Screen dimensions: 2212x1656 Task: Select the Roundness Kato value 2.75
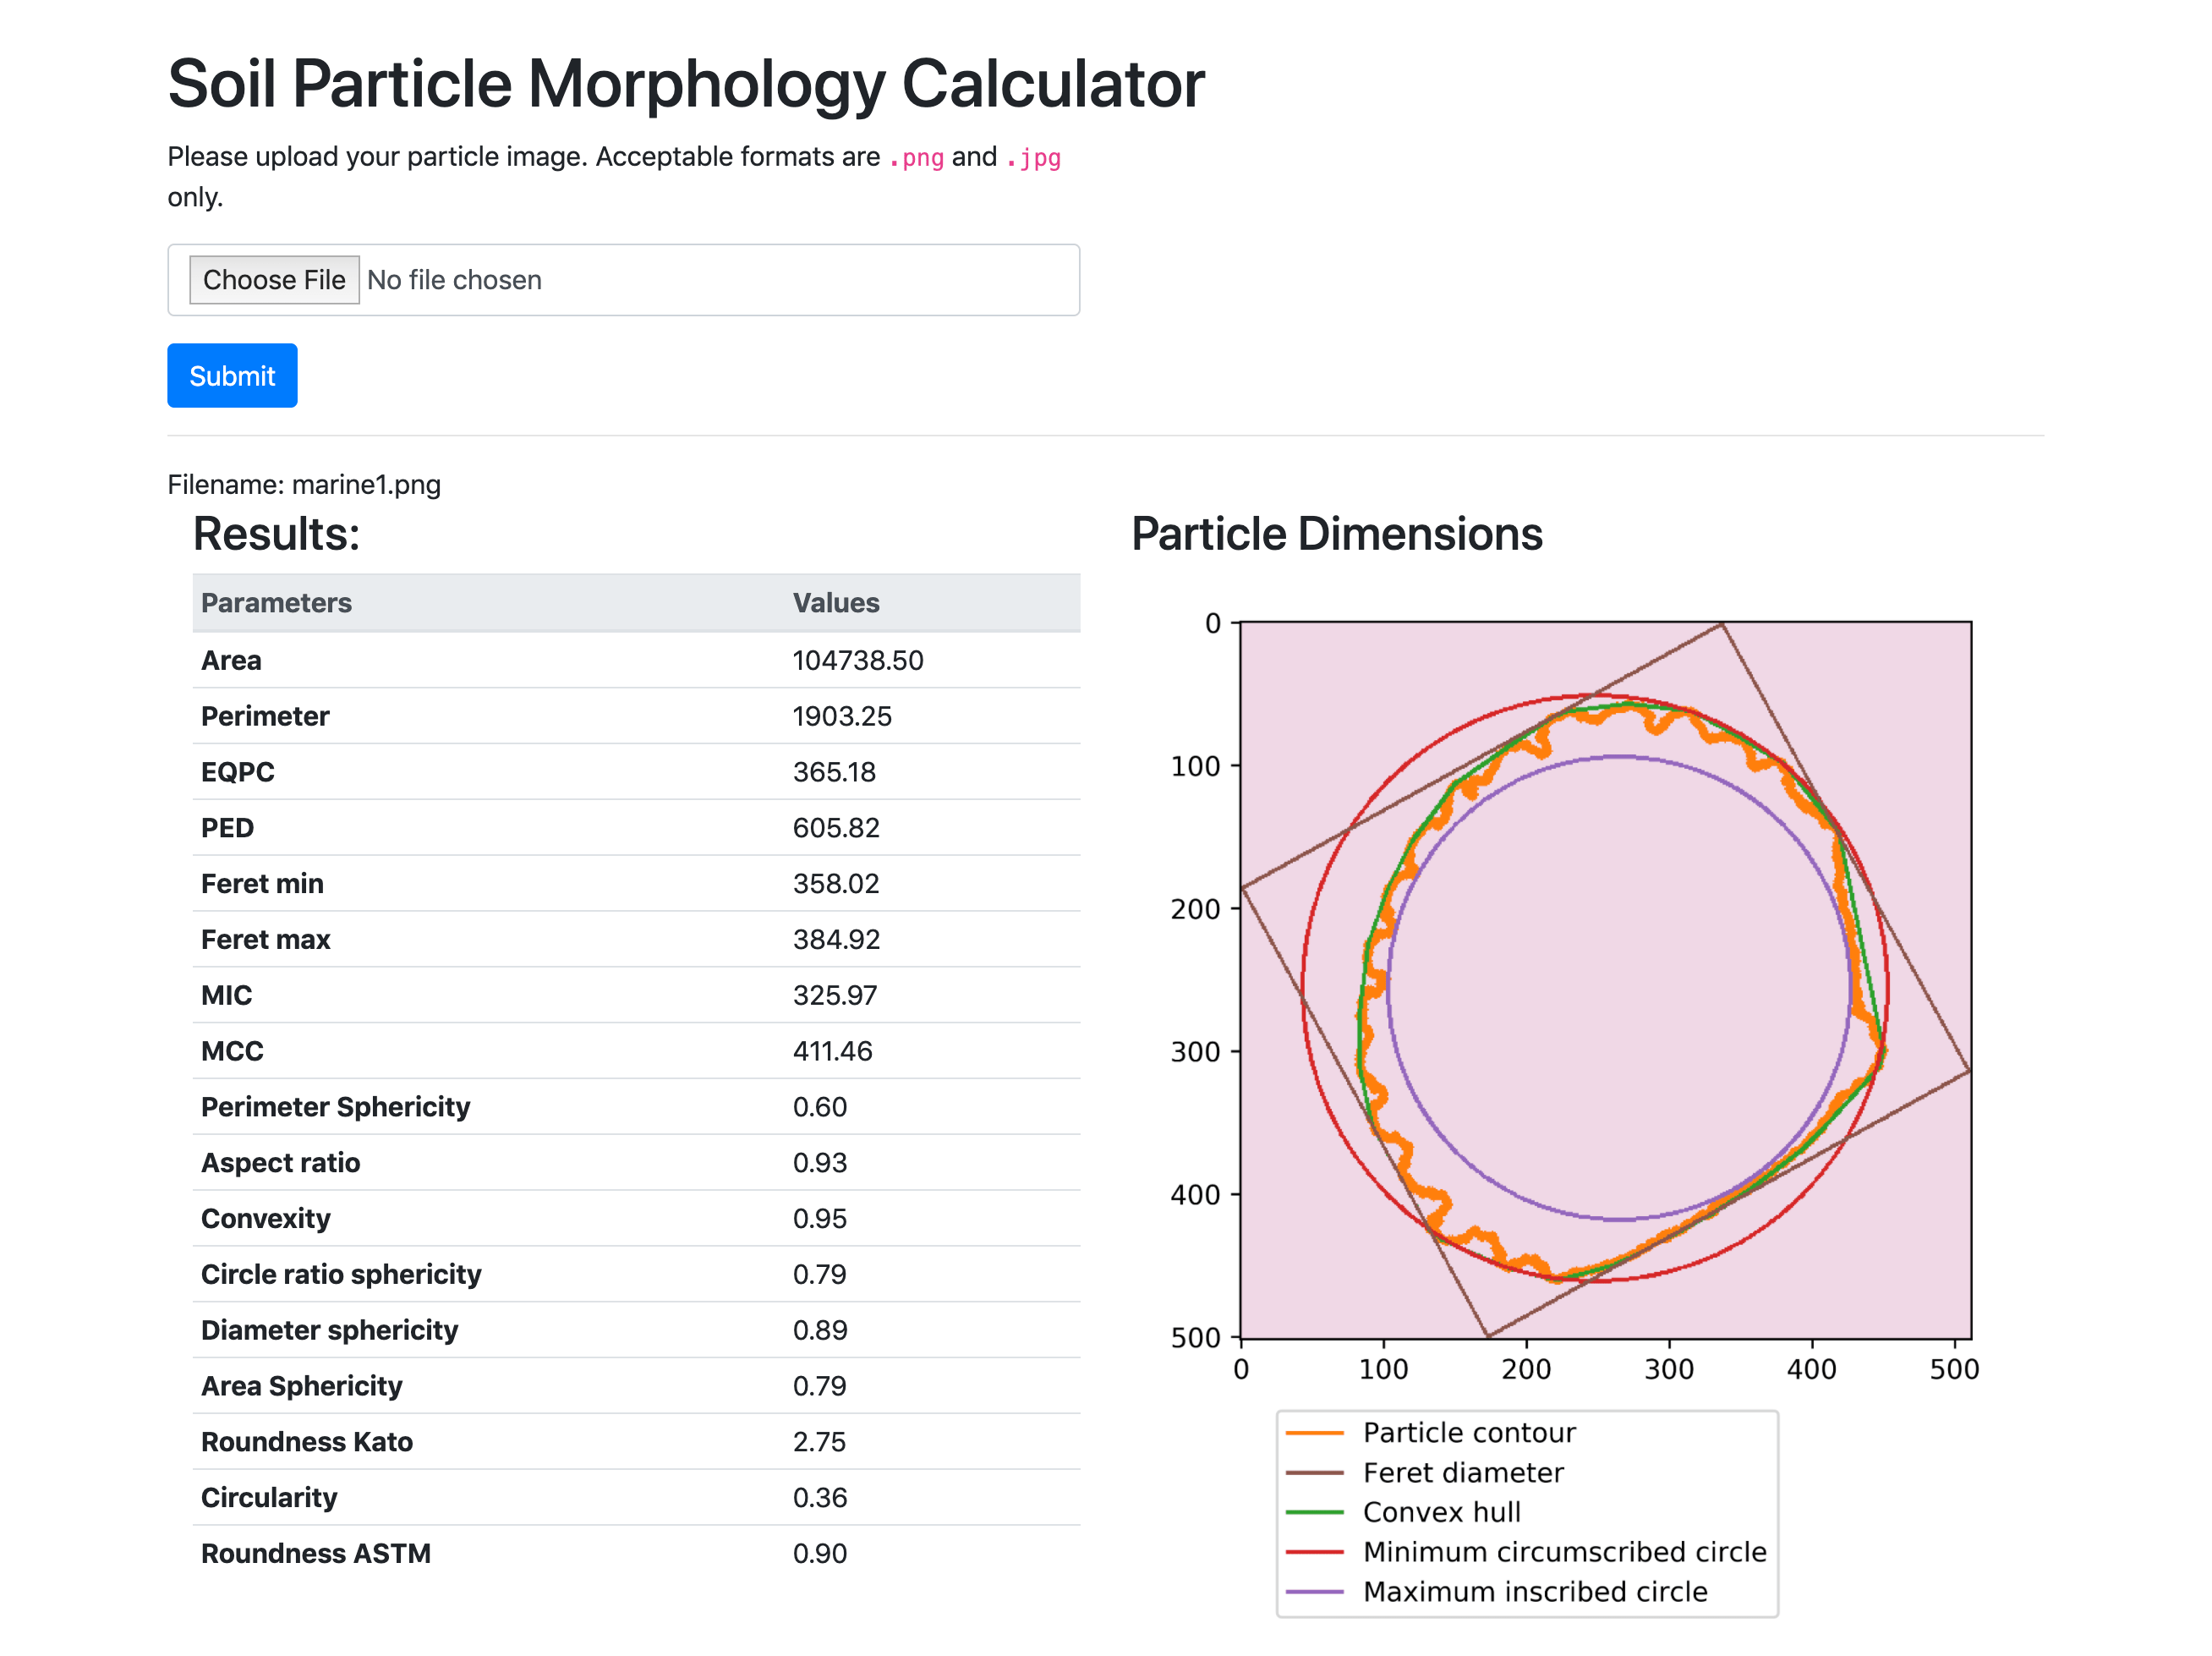819,1444
